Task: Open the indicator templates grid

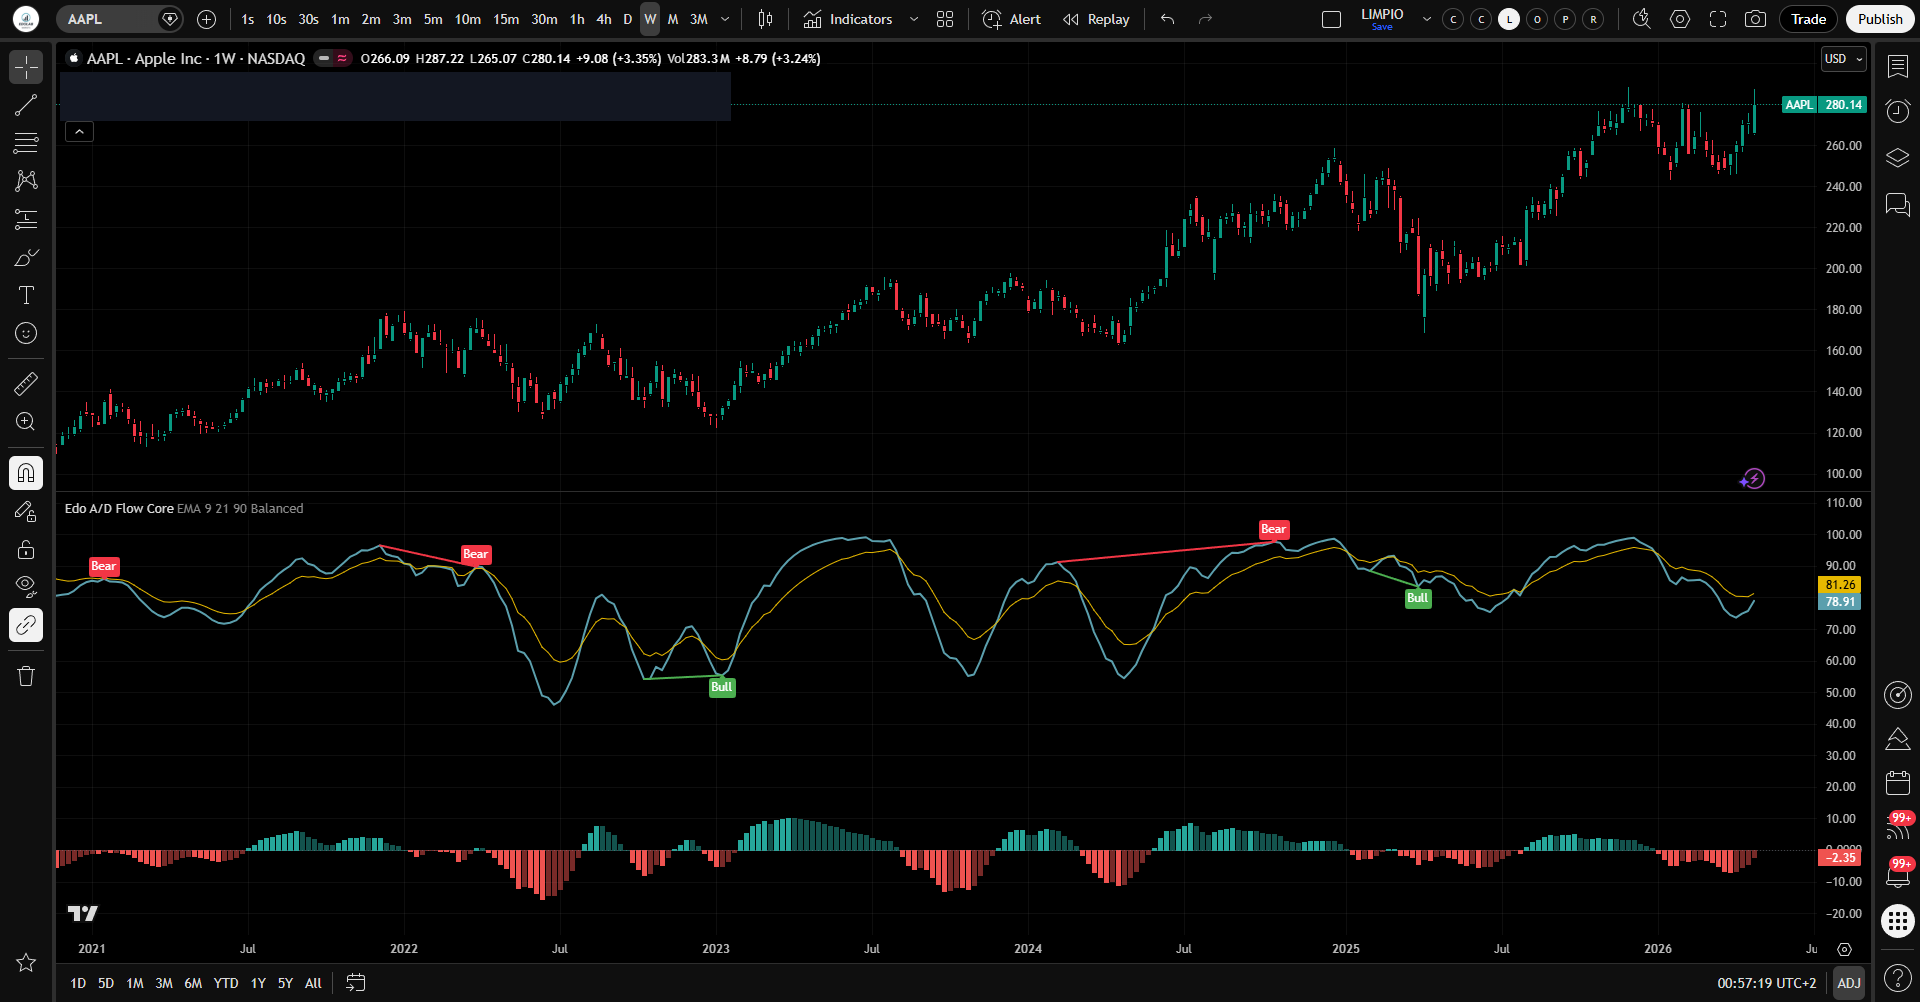Action: [945, 19]
